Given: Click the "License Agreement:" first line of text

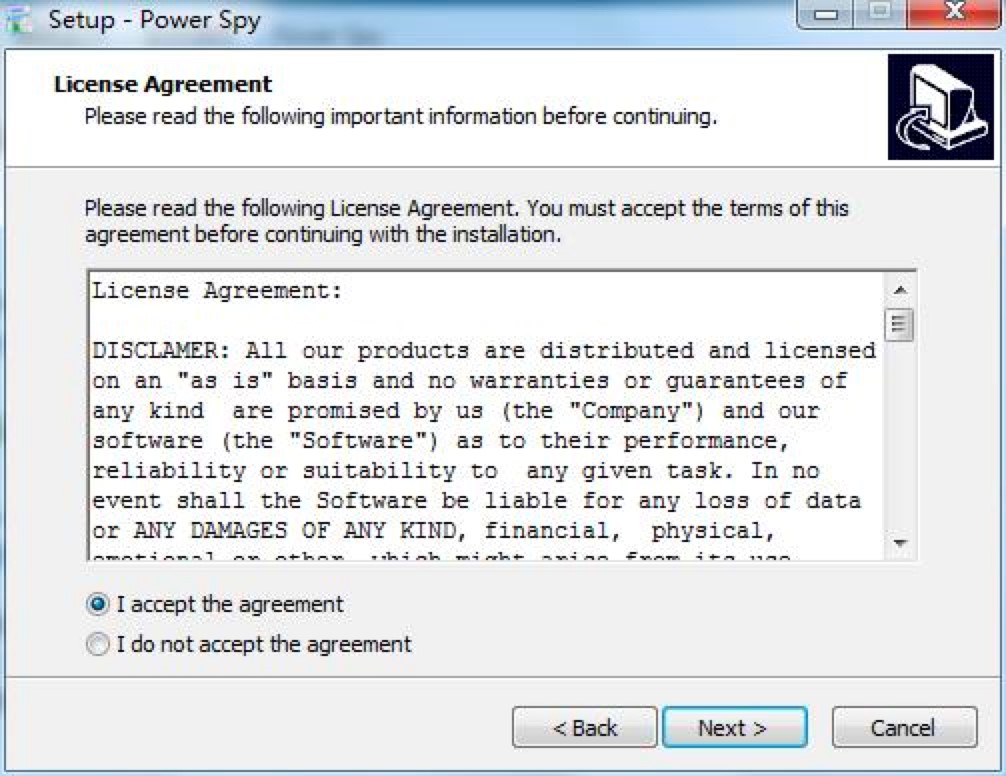Looking at the screenshot, I should click(x=217, y=291).
